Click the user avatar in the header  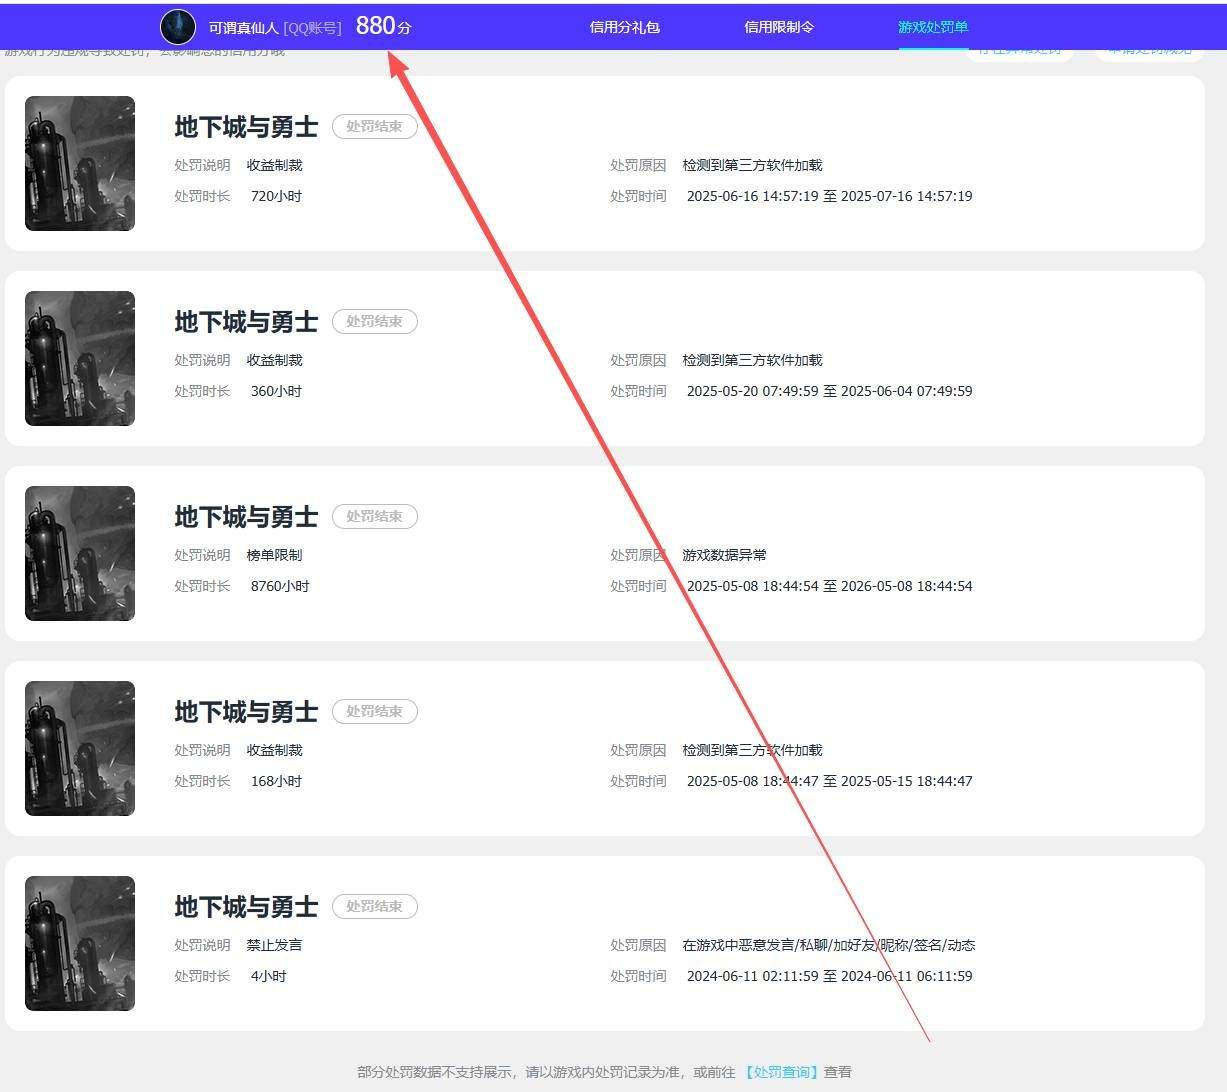178,27
